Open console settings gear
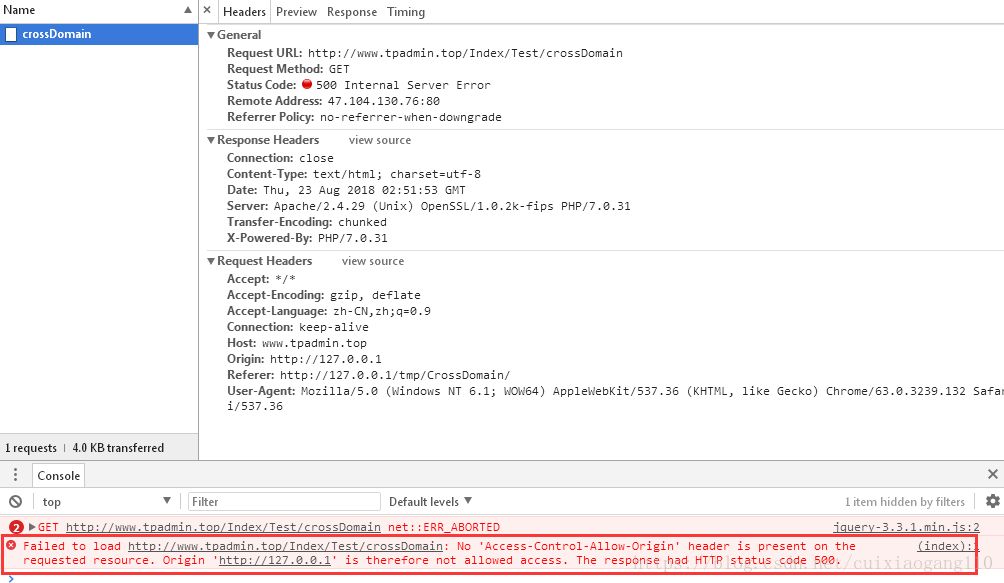Screen dimensions: 1004x583 pyautogui.click(x=992, y=501)
